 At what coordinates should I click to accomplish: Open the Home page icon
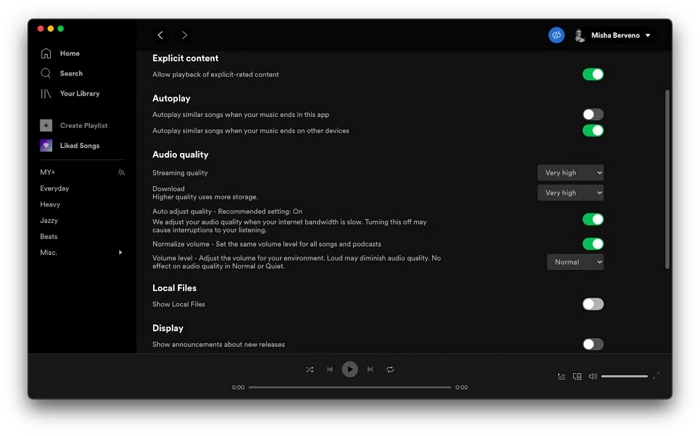[x=46, y=53]
